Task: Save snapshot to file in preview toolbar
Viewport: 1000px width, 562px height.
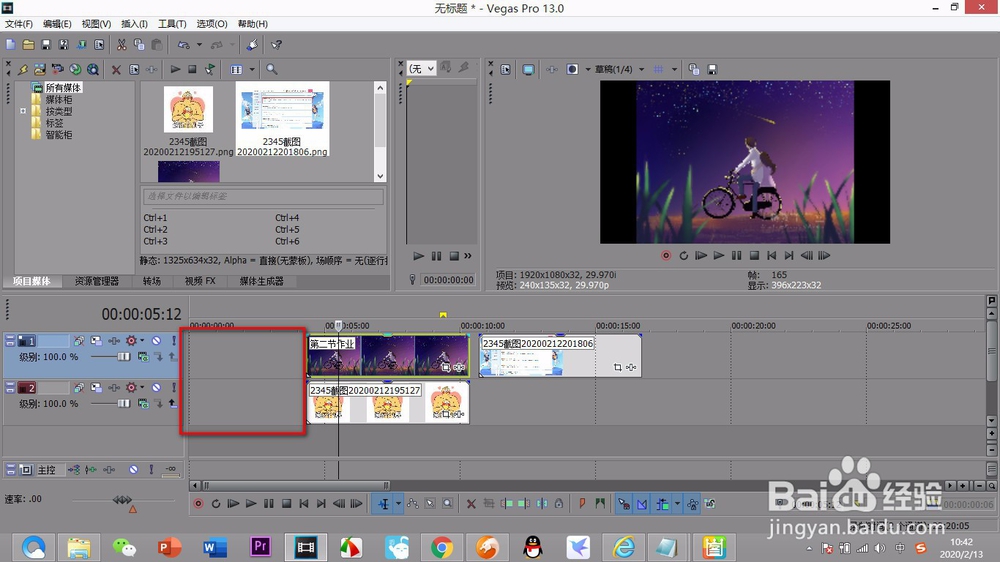Action: pyautogui.click(x=712, y=69)
